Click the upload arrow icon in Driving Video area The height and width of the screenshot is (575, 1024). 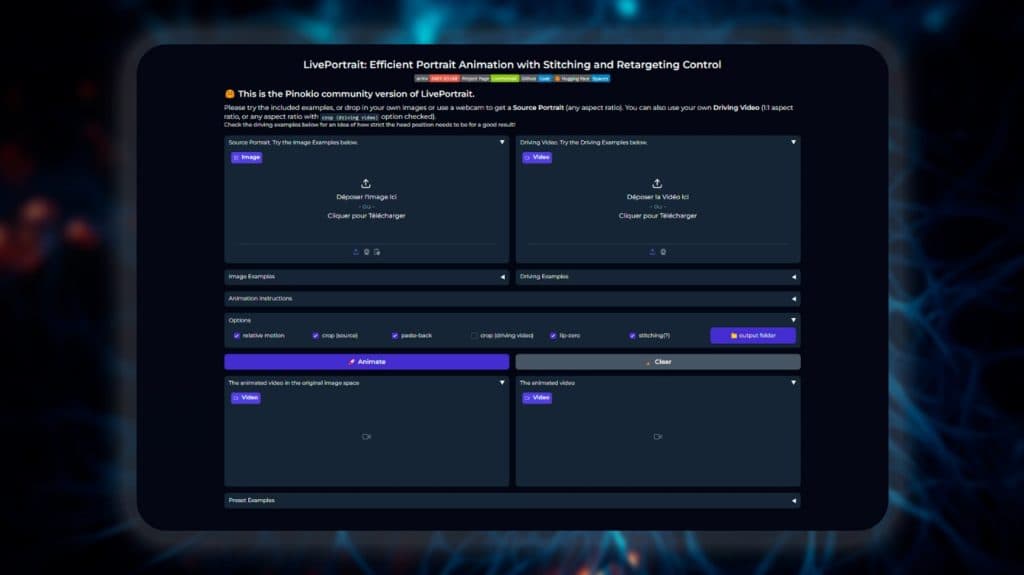pos(657,183)
